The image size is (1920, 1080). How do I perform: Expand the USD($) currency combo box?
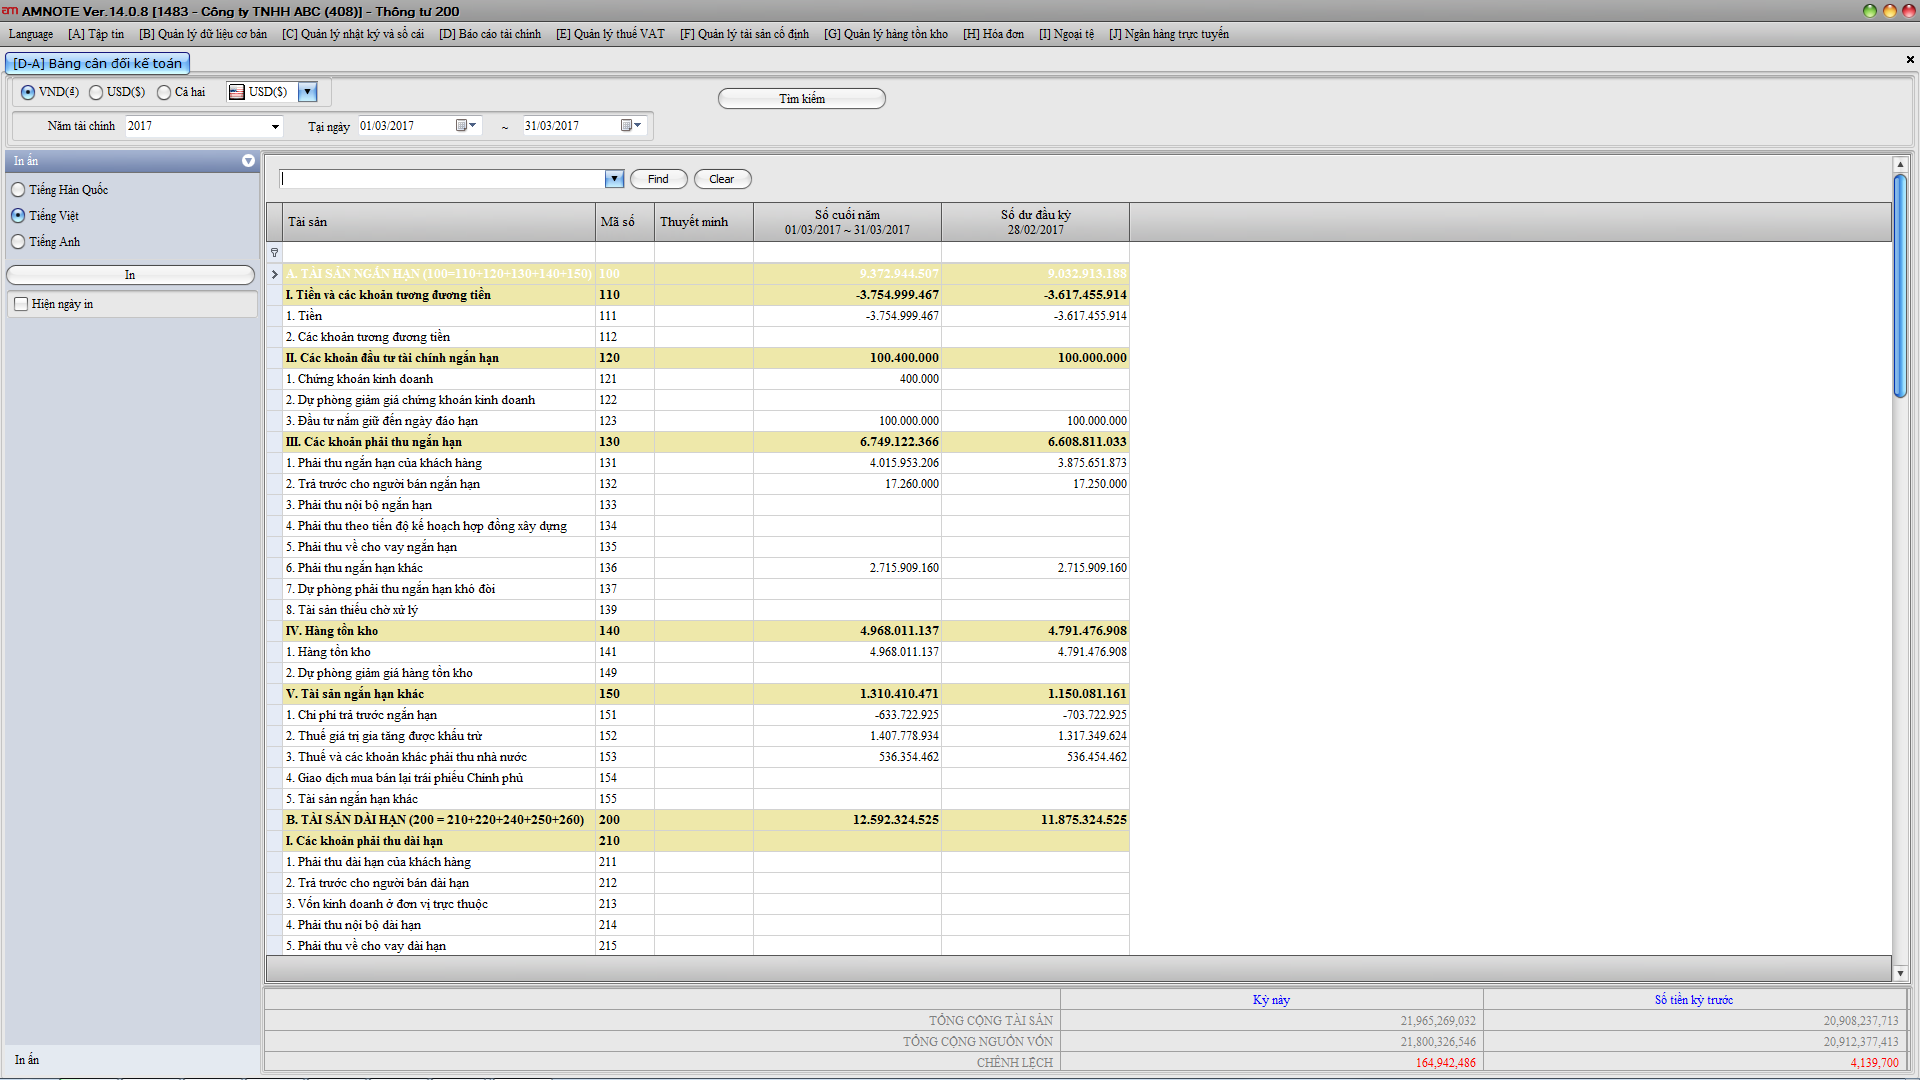(x=308, y=92)
